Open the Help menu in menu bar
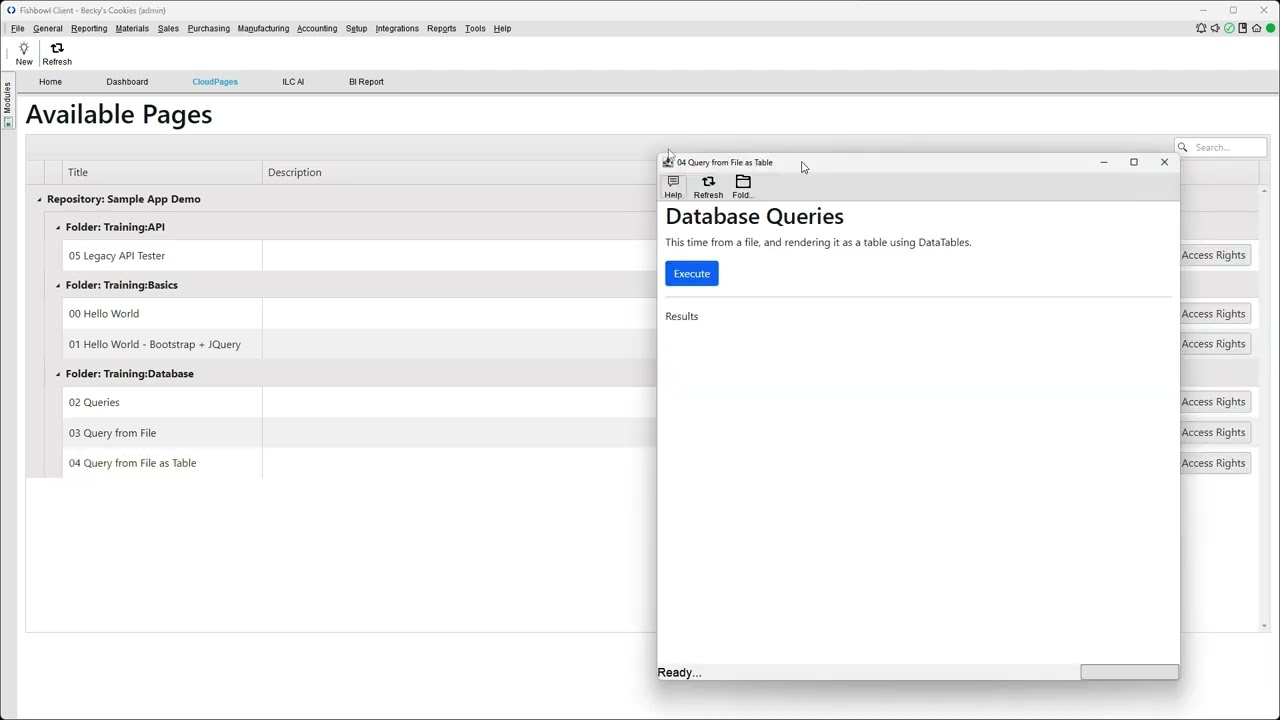Viewport: 1280px width, 720px height. click(x=502, y=28)
